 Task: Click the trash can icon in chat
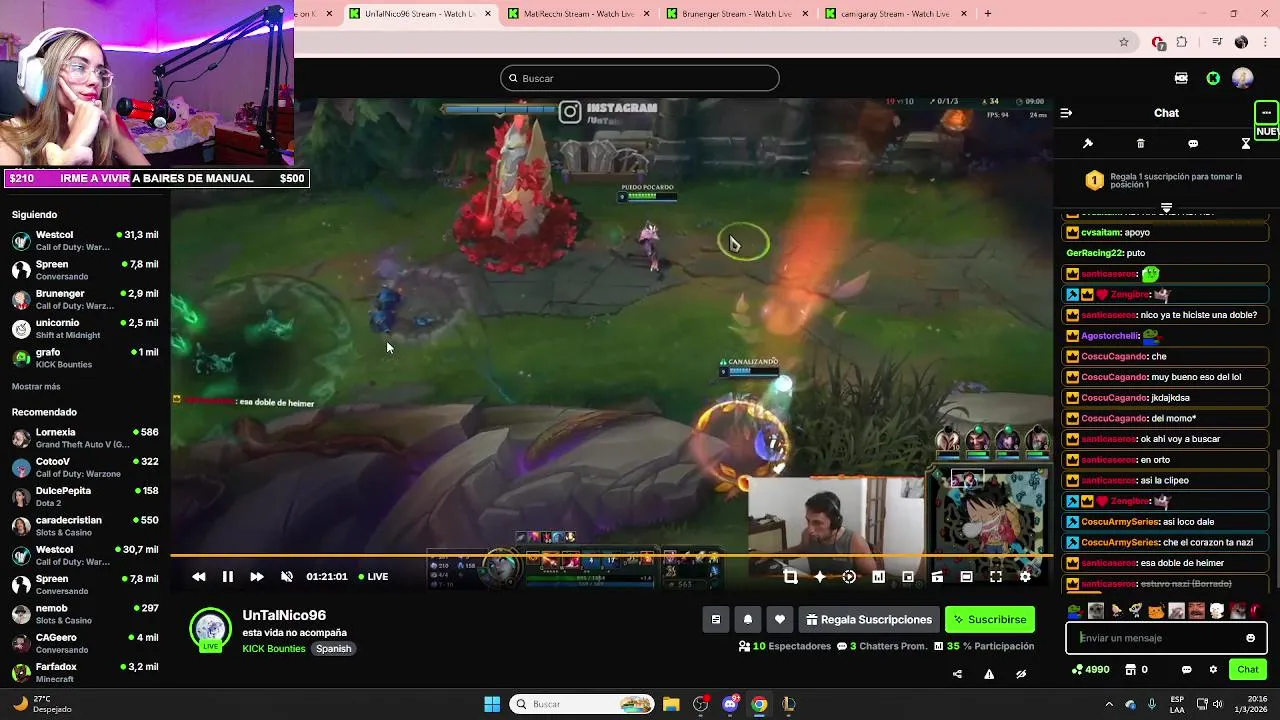click(1141, 144)
